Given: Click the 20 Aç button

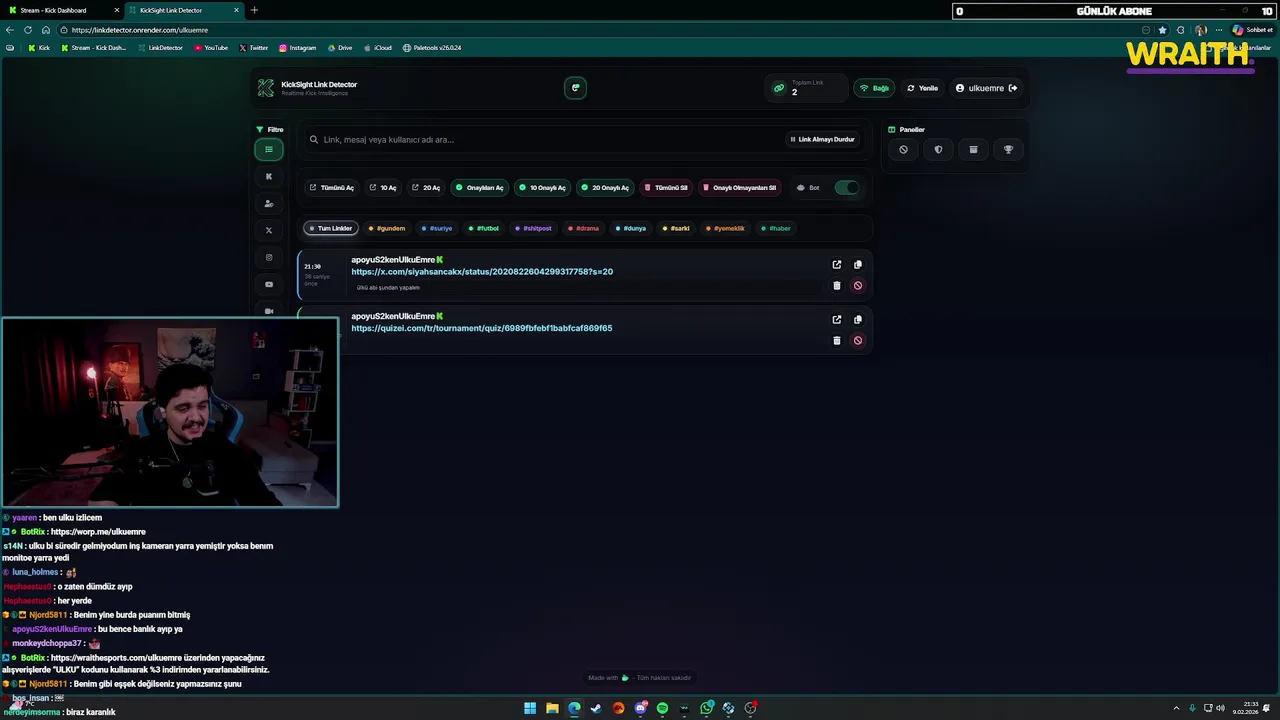Looking at the screenshot, I should pyautogui.click(x=426, y=188).
